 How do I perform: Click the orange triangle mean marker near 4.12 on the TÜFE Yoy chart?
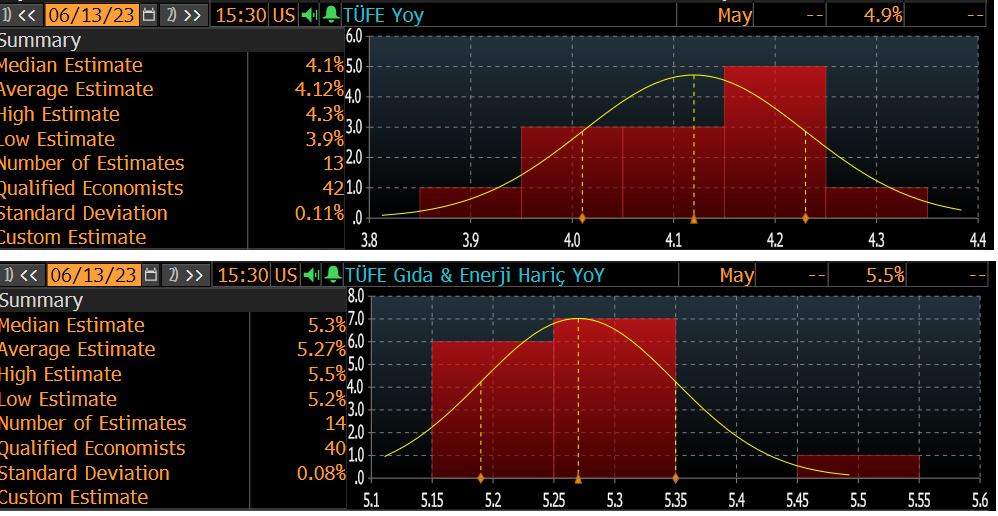coord(694,220)
